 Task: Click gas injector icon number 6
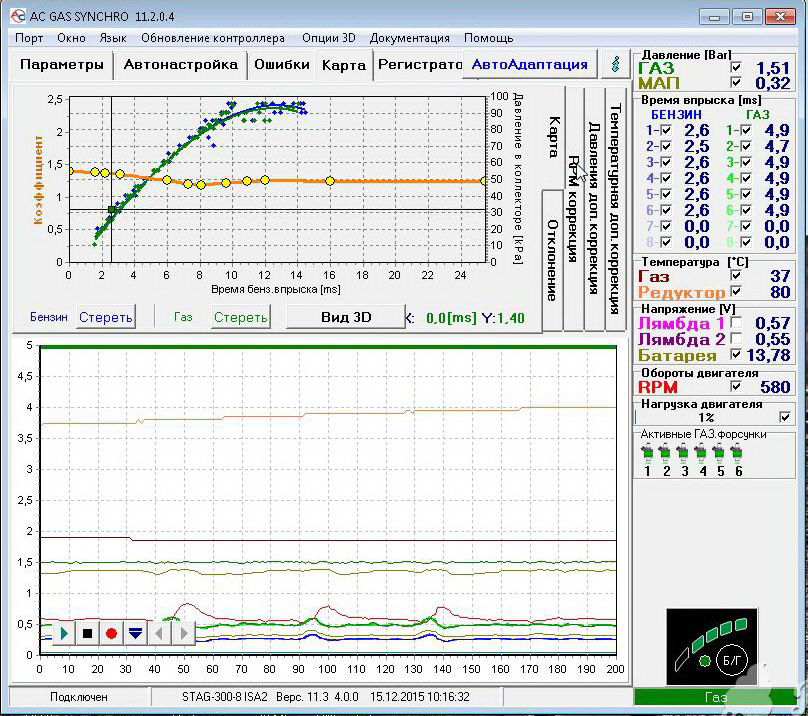[737, 453]
